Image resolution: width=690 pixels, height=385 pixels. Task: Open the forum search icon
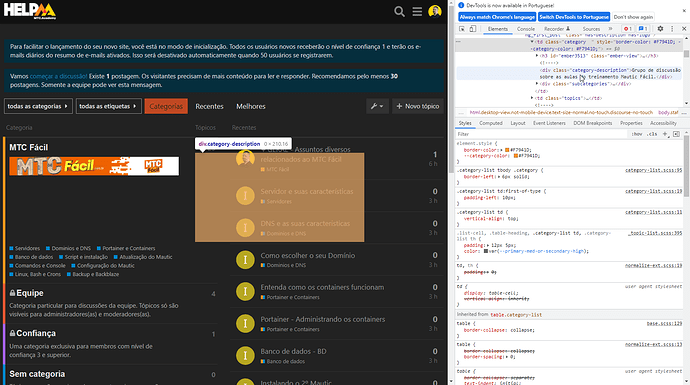tap(399, 11)
